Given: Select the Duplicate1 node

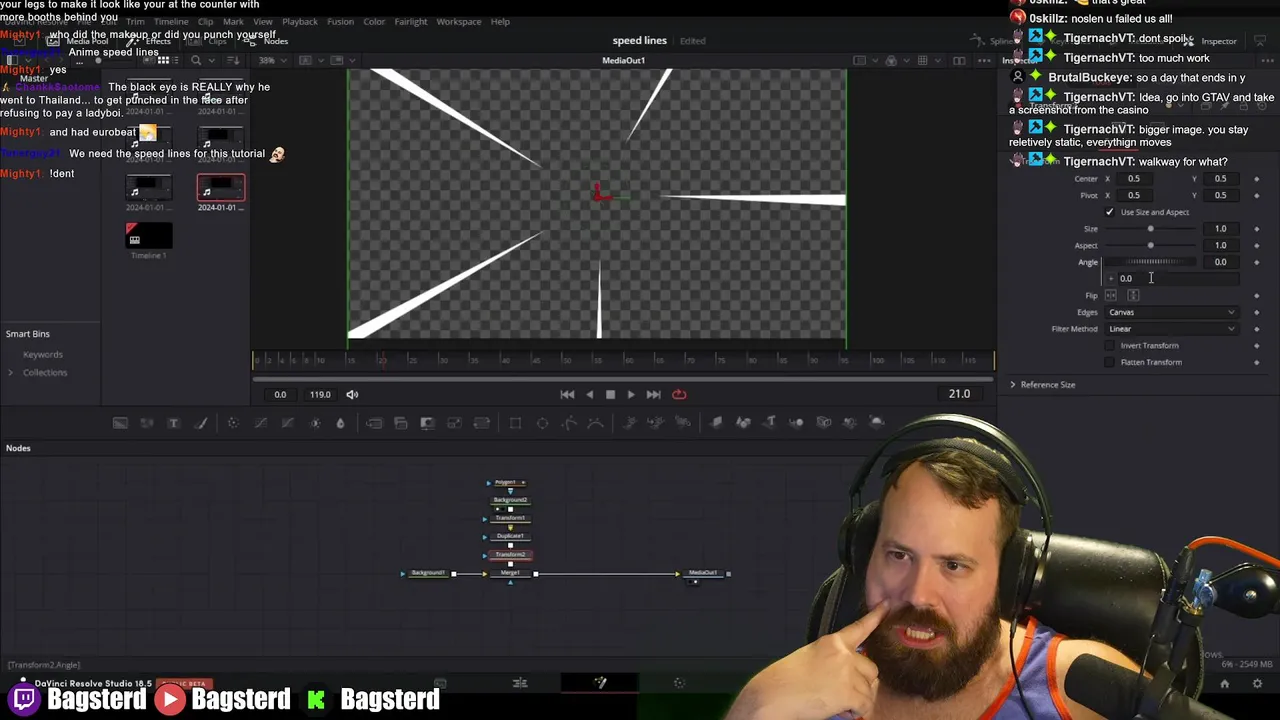Looking at the screenshot, I should point(510,537).
